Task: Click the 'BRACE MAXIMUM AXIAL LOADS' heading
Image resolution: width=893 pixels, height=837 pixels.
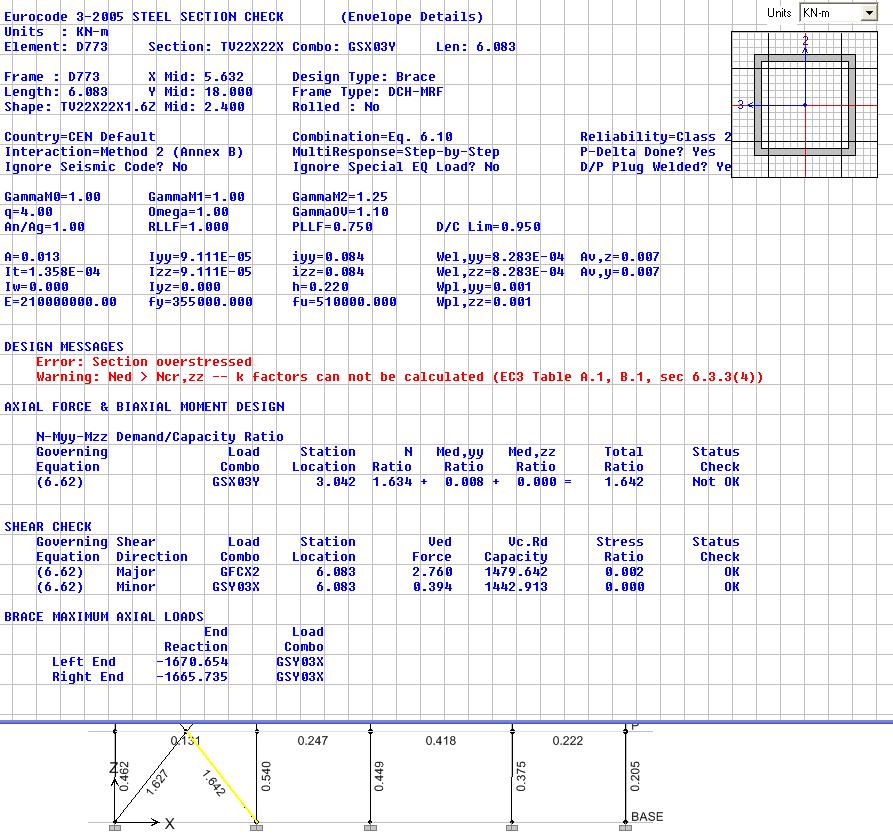Action: [104, 617]
